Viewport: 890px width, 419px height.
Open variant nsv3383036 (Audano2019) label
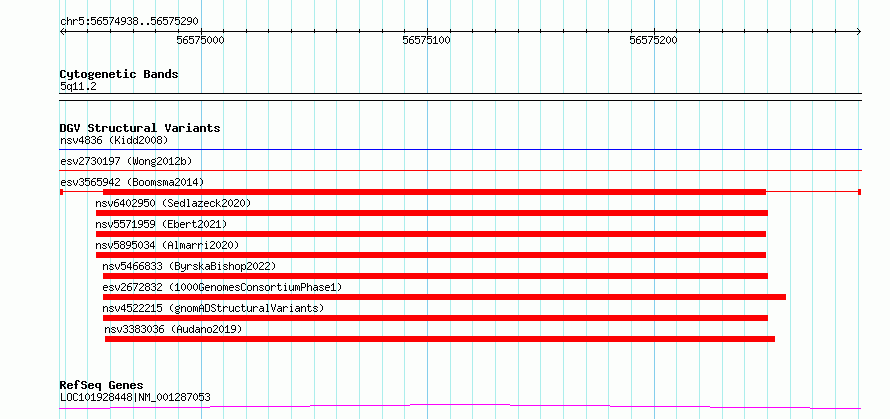point(173,329)
